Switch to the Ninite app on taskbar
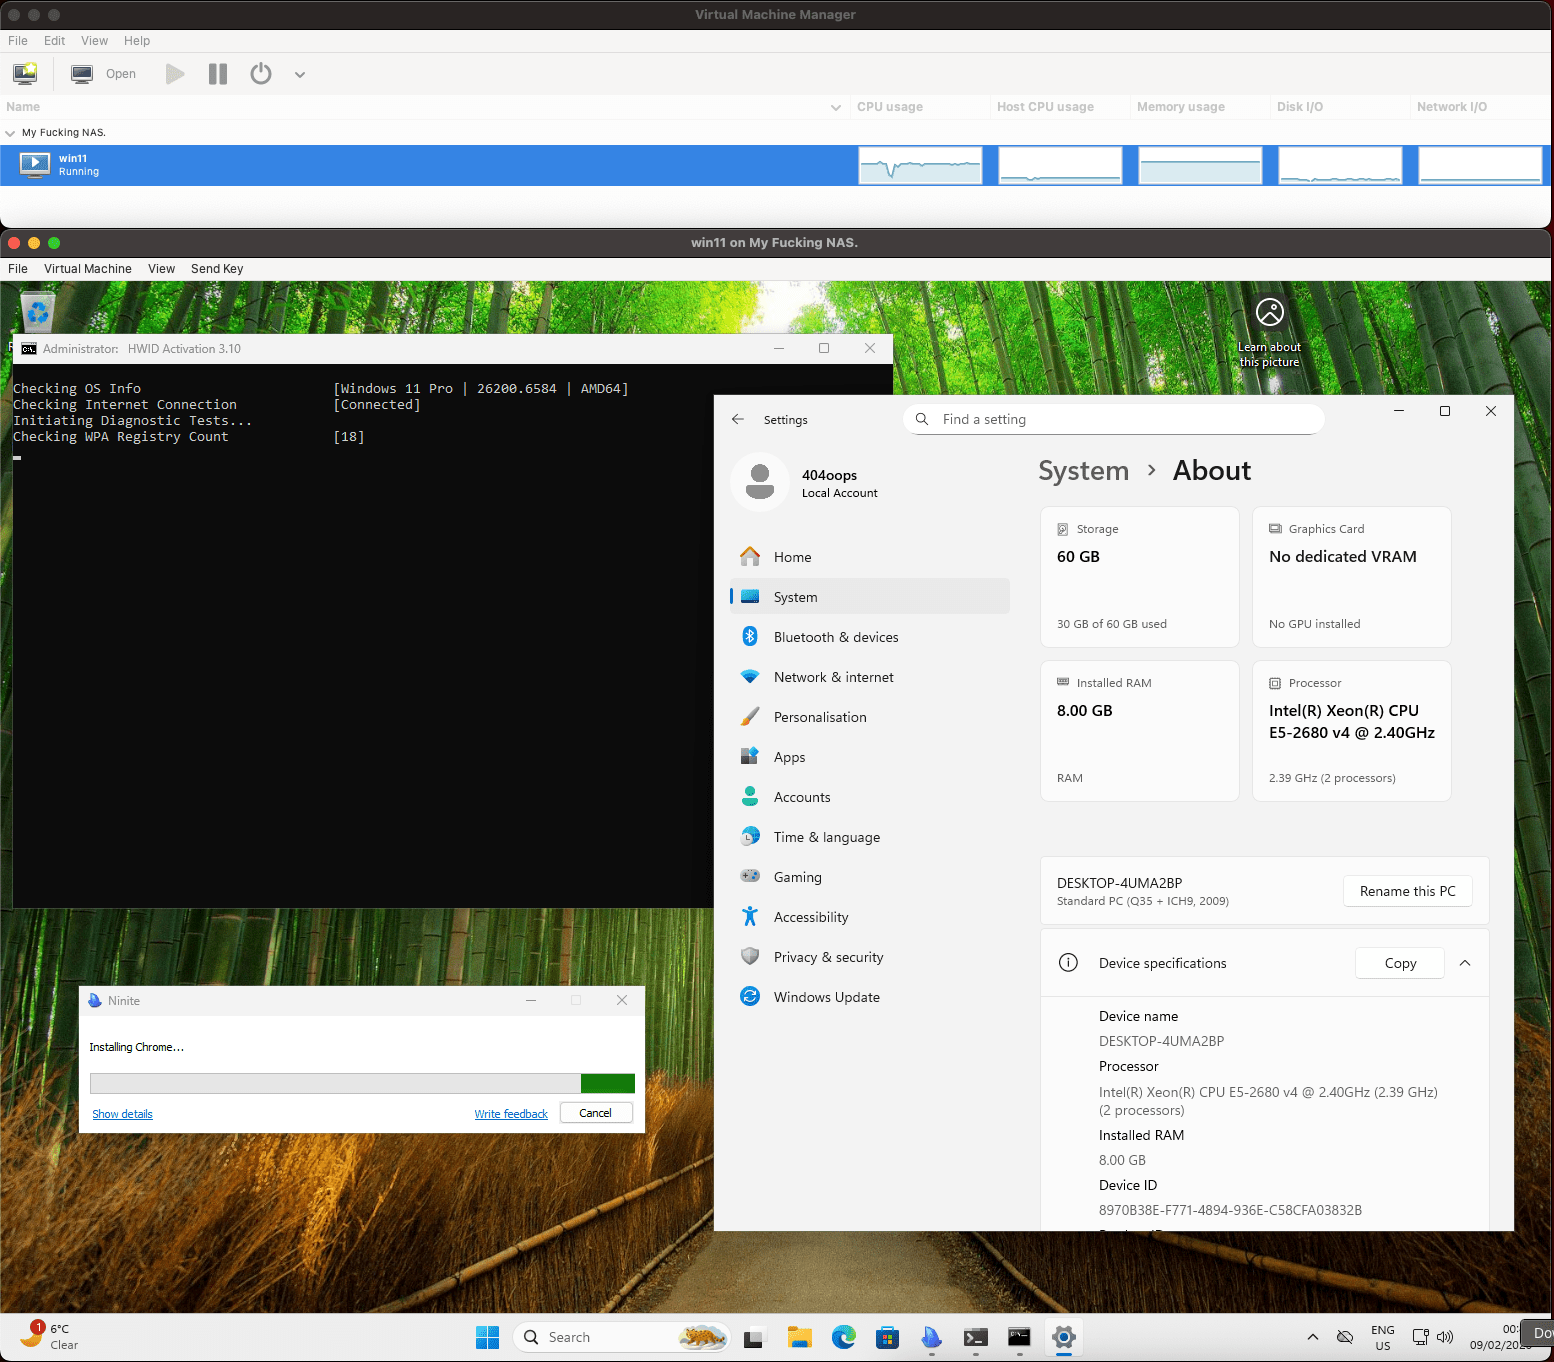 (932, 1337)
